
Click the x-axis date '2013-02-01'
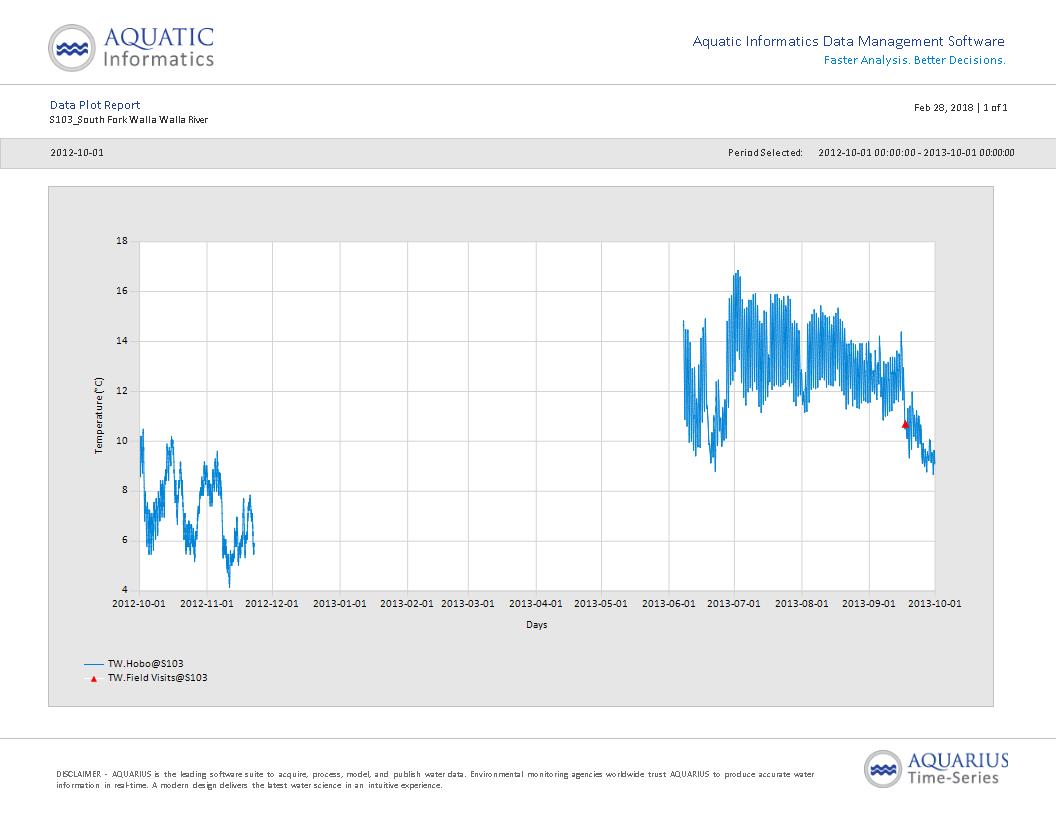pyautogui.click(x=407, y=603)
